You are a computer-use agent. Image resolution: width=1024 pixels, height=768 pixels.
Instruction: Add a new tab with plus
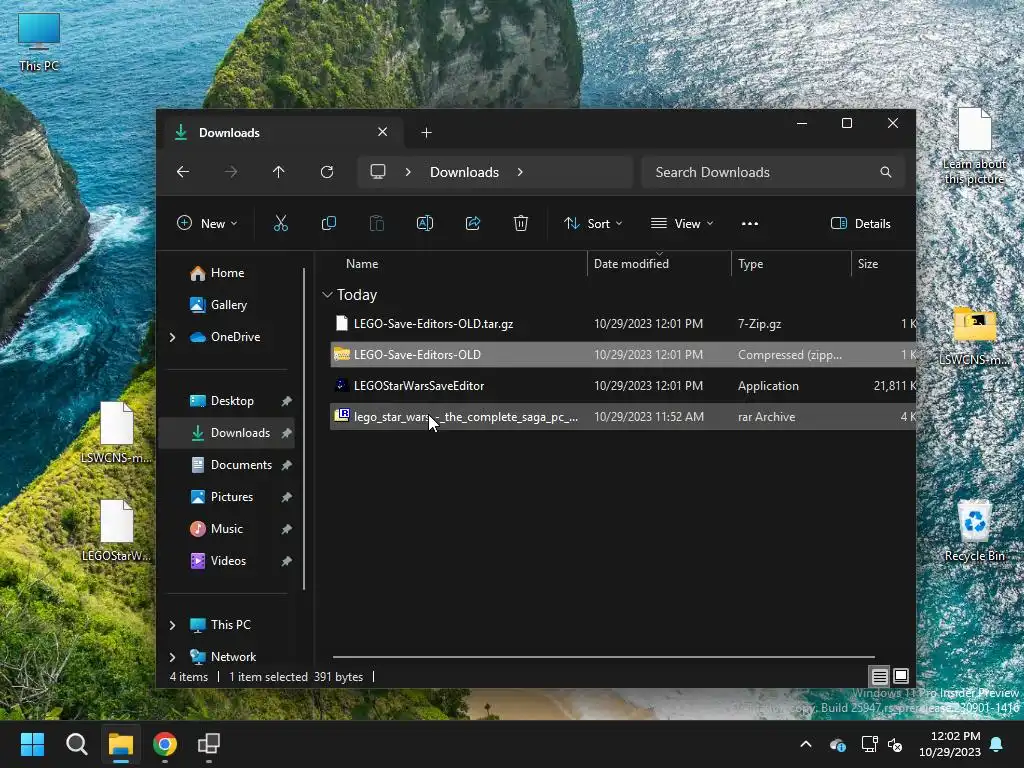(x=426, y=133)
